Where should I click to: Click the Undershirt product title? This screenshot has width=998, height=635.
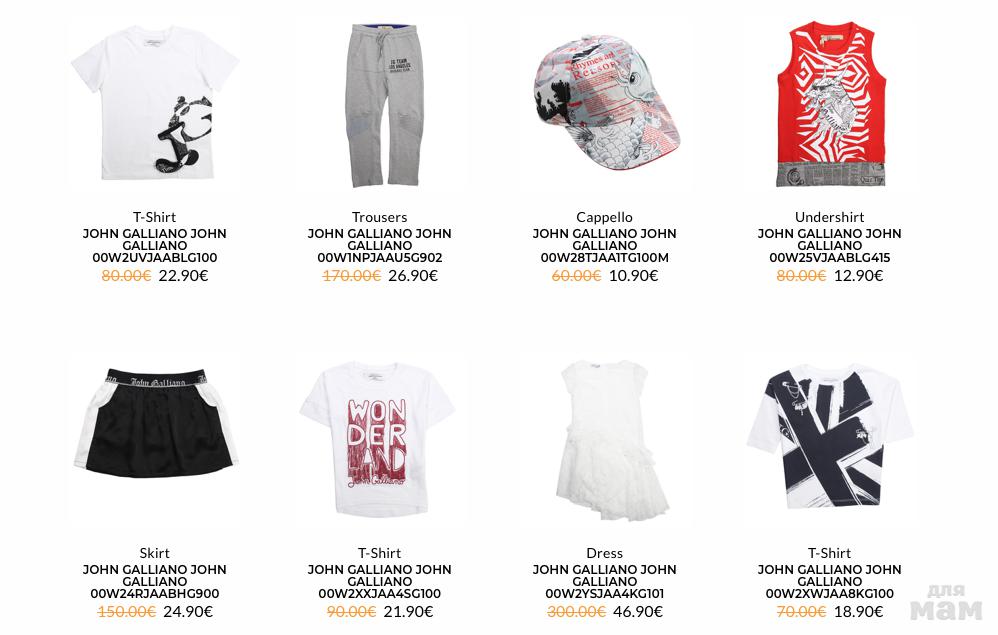pos(829,217)
